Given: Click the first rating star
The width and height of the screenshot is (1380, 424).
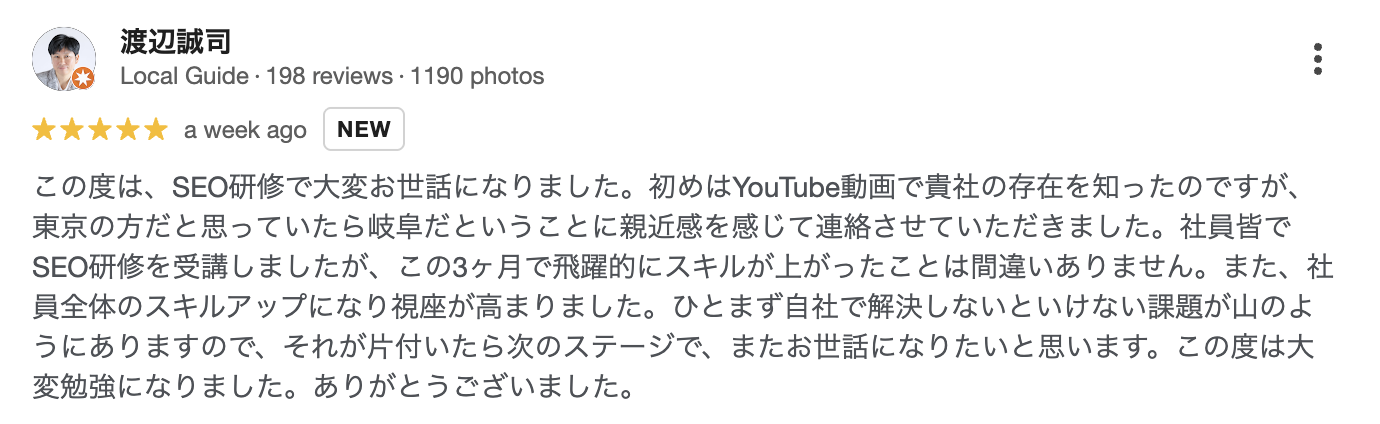Looking at the screenshot, I should pyautogui.click(x=44, y=130).
